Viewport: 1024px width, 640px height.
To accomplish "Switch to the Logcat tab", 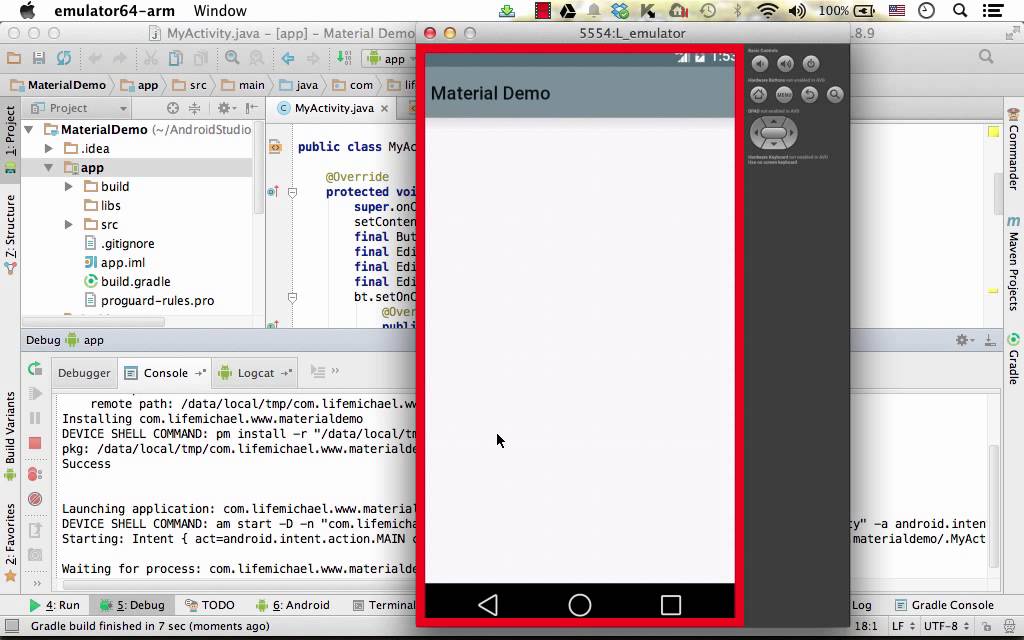I will click(x=255, y=373).
